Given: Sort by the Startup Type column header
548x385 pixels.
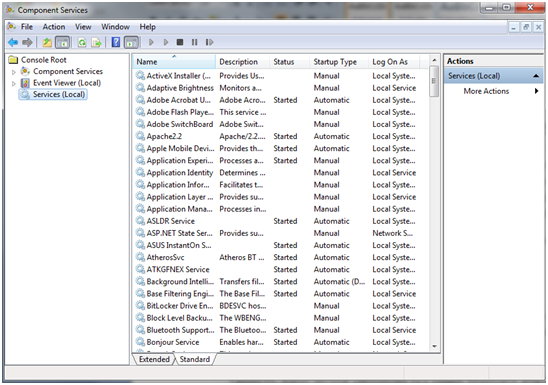Looking at the screenshot, I should pos(339,62).
